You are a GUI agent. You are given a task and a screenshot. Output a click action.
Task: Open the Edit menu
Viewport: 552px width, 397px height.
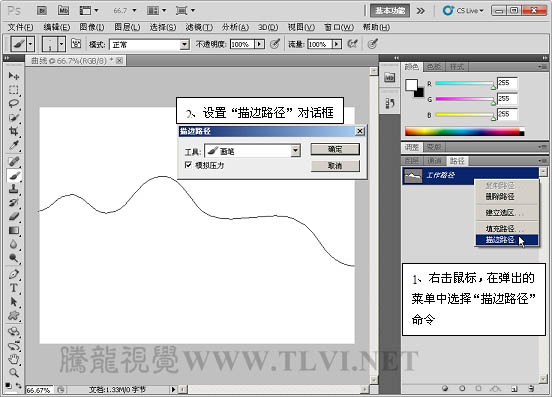pyautogui.click(x=56, y=27)
